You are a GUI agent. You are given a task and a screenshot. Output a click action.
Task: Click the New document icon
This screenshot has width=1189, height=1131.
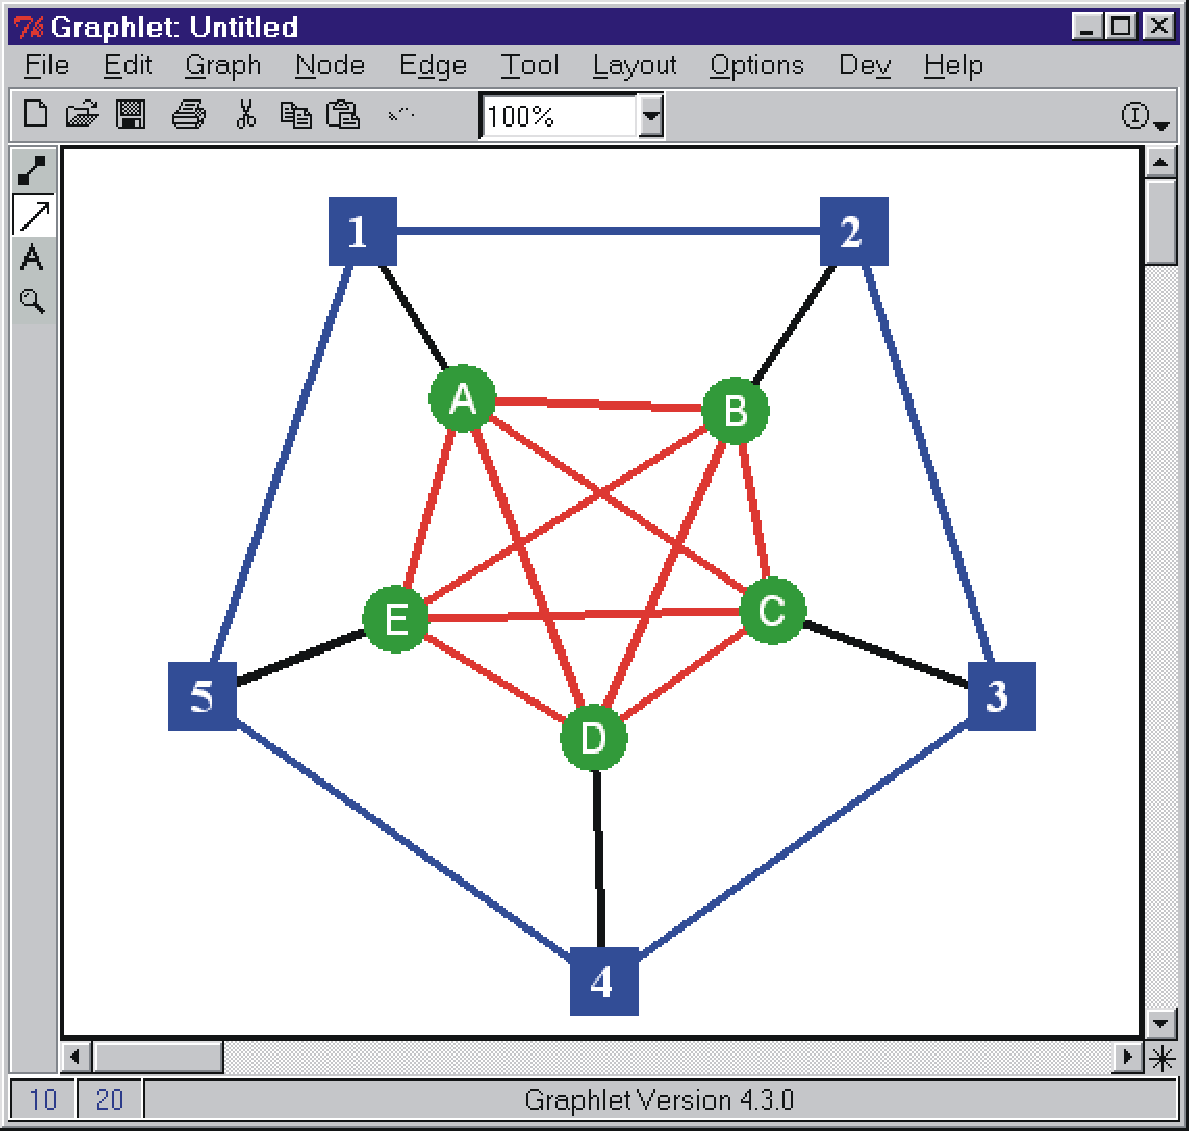pyautogui.click(x=36, y=115)
